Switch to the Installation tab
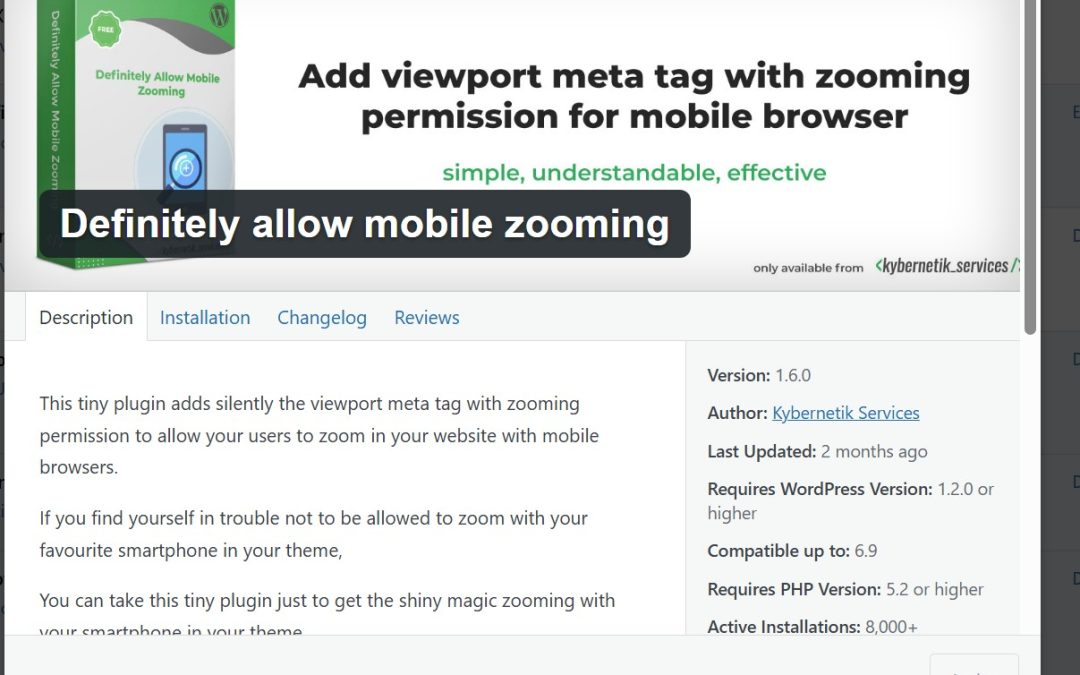 point(205,317)
